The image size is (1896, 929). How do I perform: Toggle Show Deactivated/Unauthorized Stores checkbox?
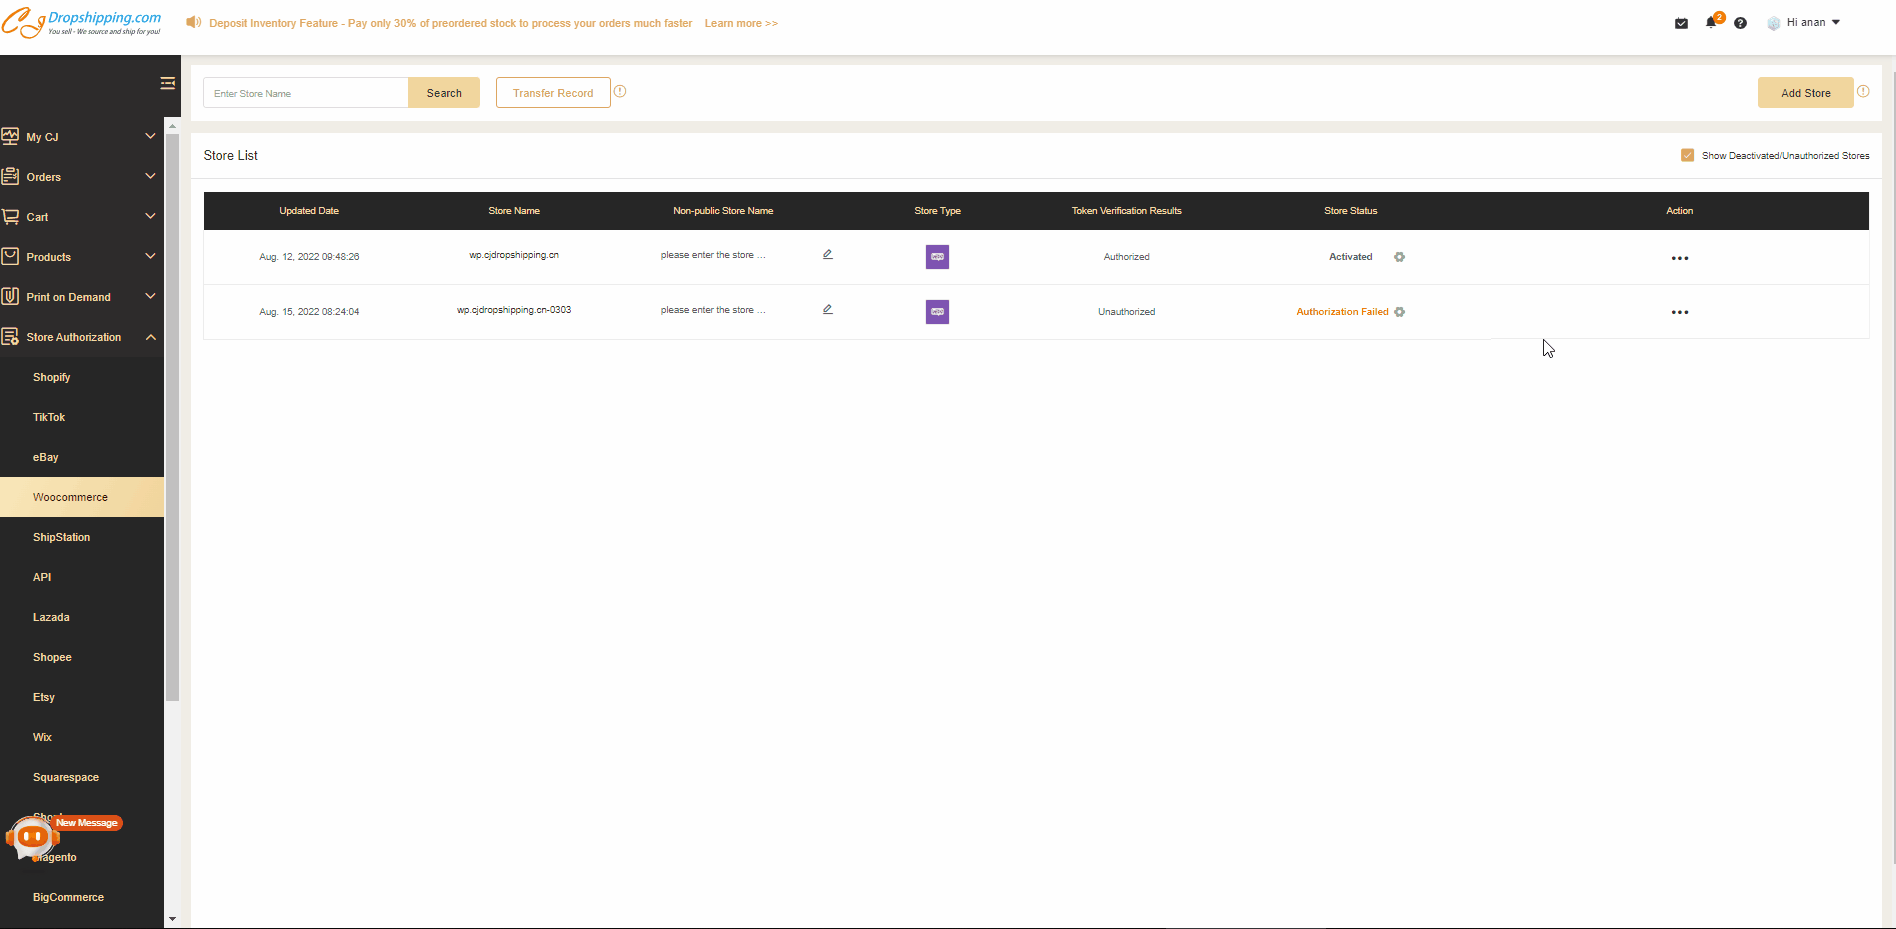(1687, 155)
